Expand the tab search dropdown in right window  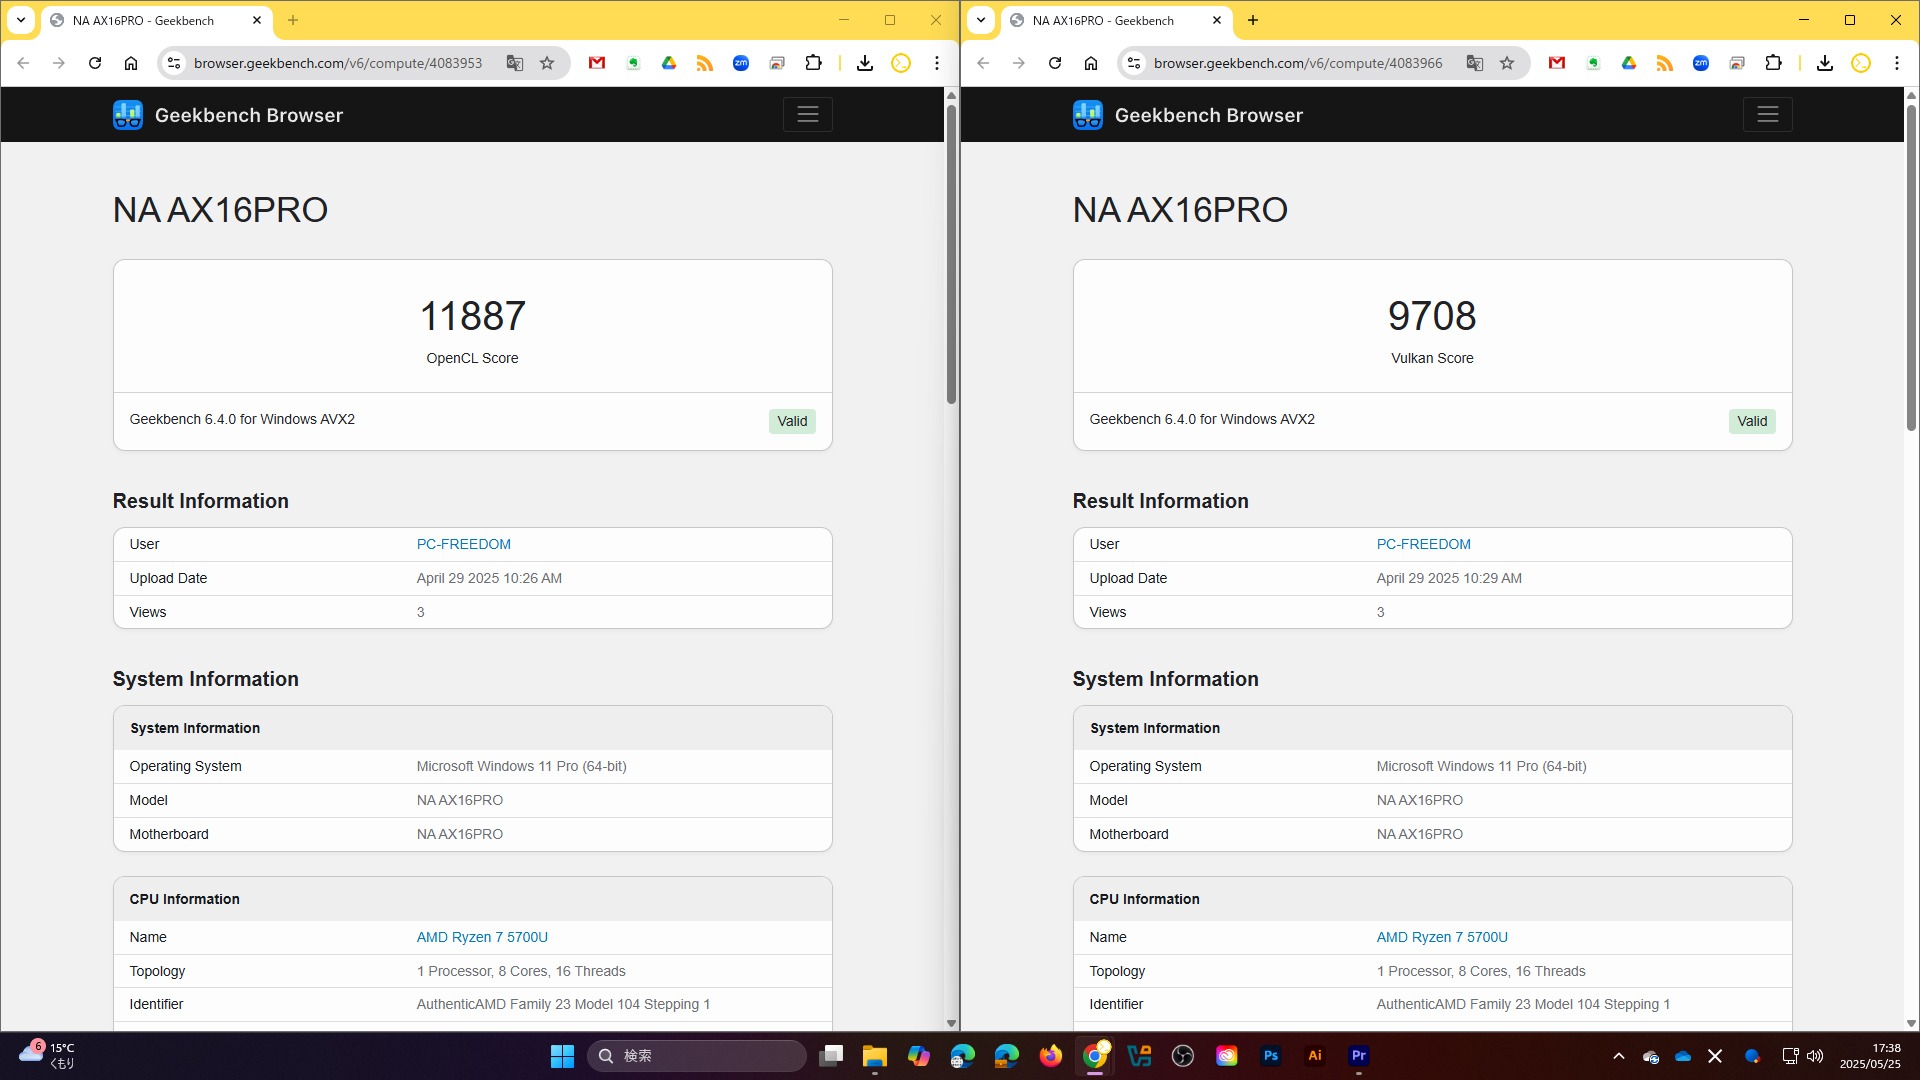981,20
